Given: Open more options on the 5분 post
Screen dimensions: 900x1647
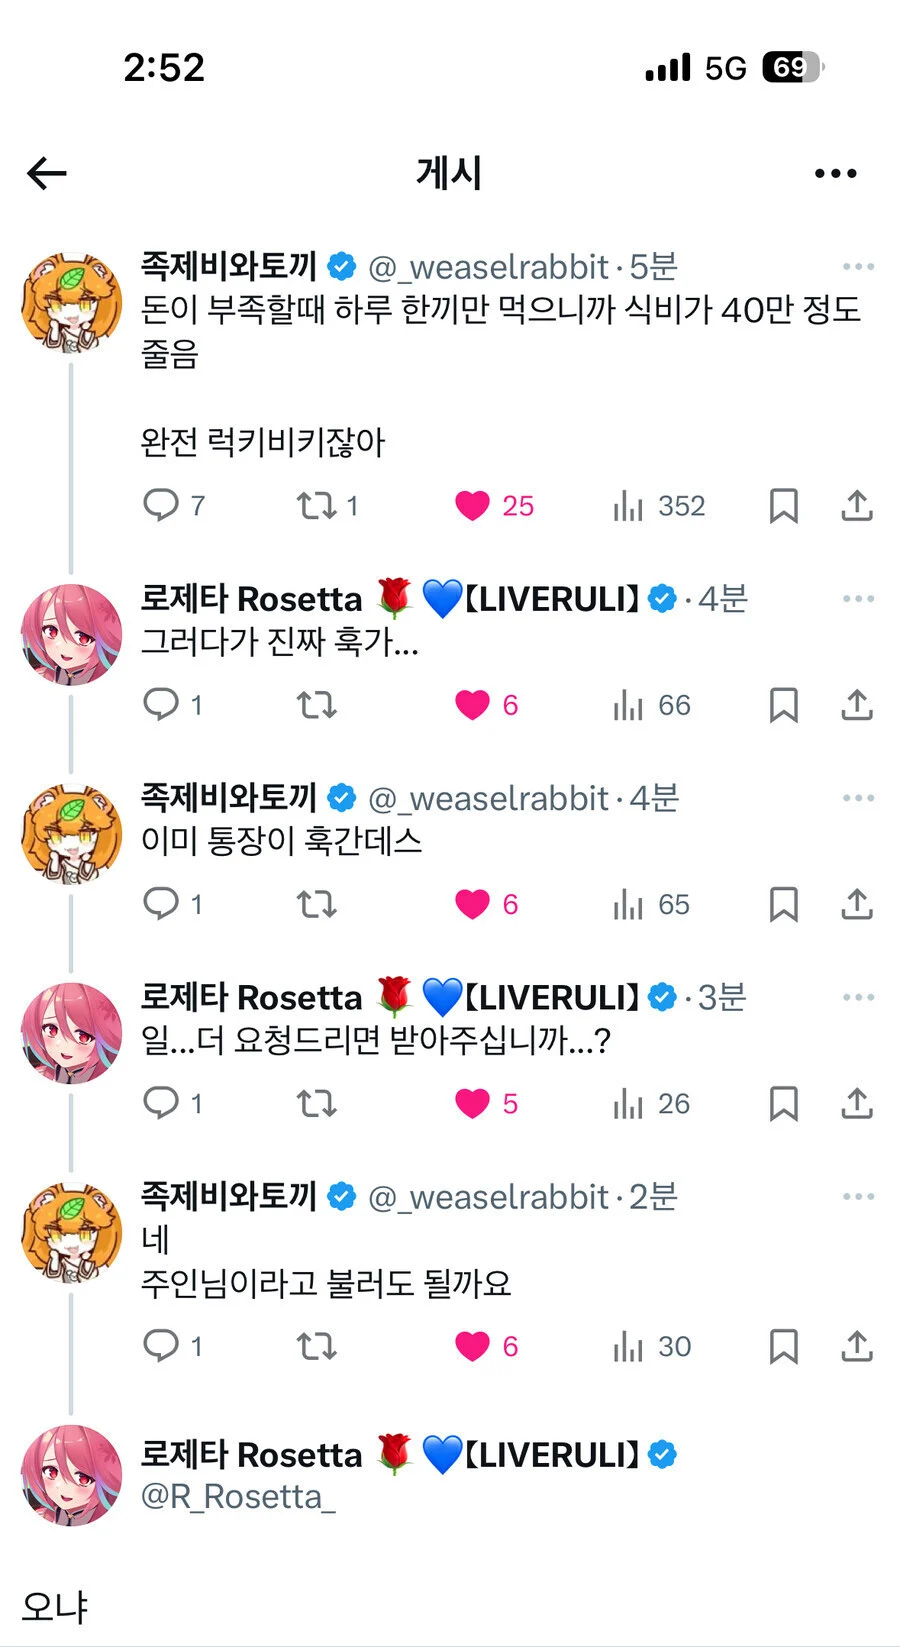Looking at the screenshot, I should point(858,267).
